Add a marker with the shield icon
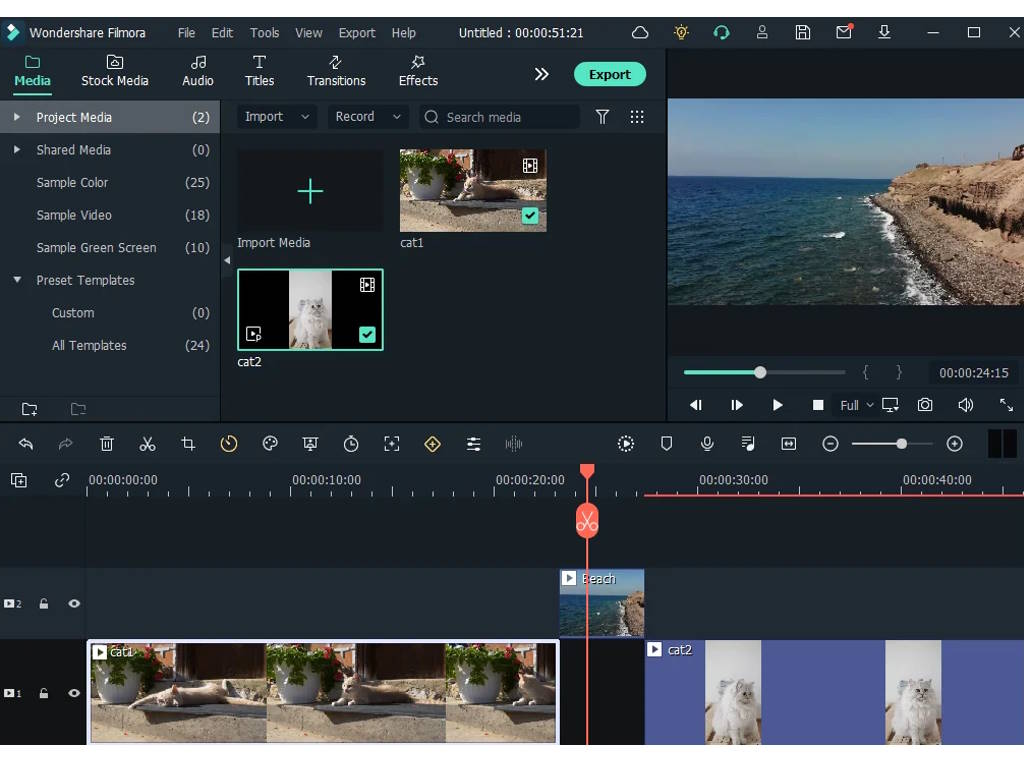Image resolution: width=1024 pixels, height=768 pixels. click(x=666, y=444)
